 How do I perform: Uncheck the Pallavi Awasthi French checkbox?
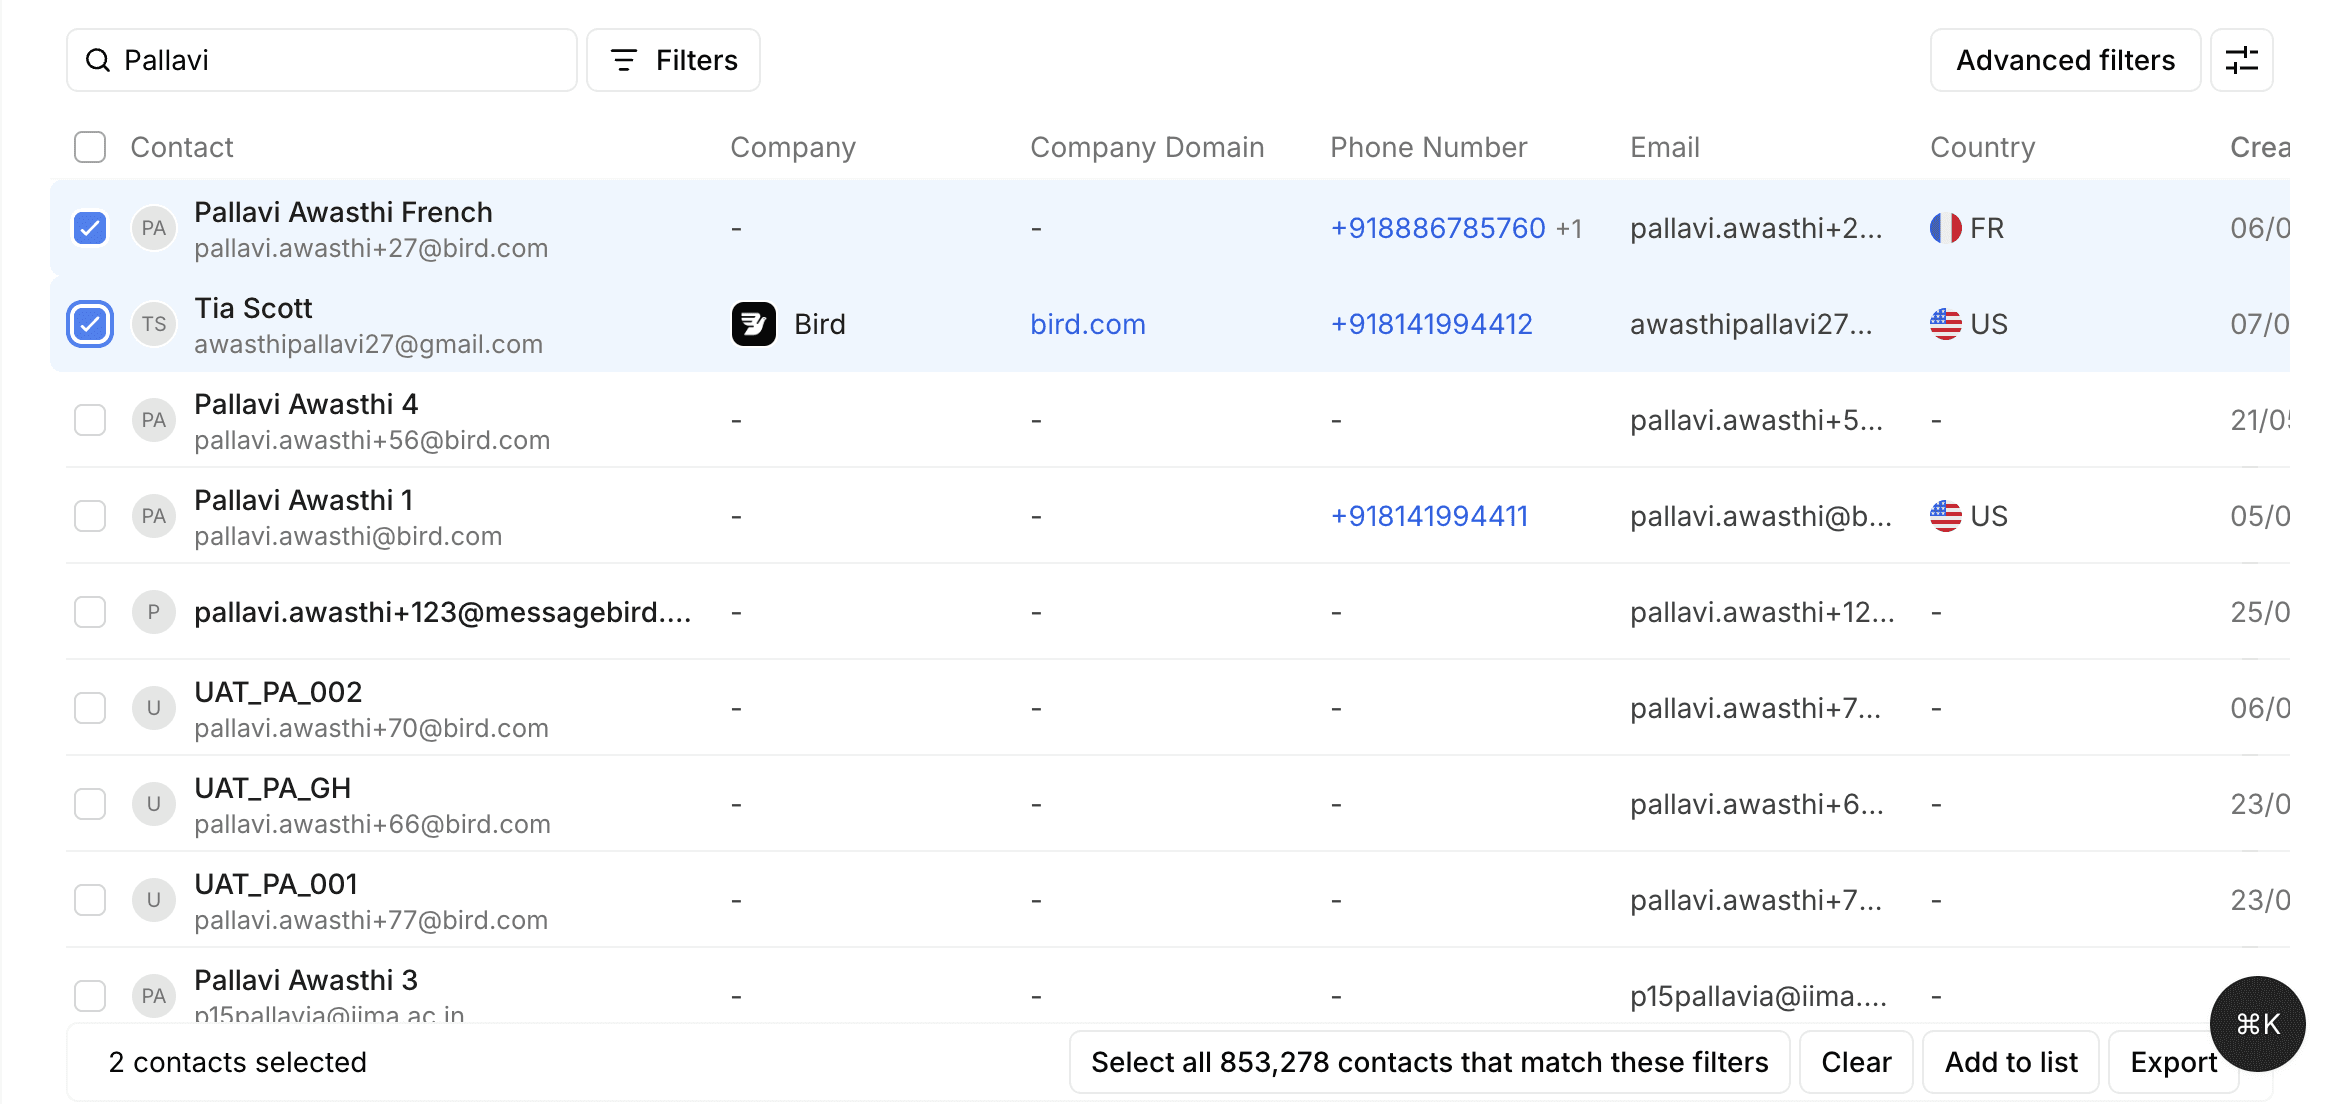[90, 228]
